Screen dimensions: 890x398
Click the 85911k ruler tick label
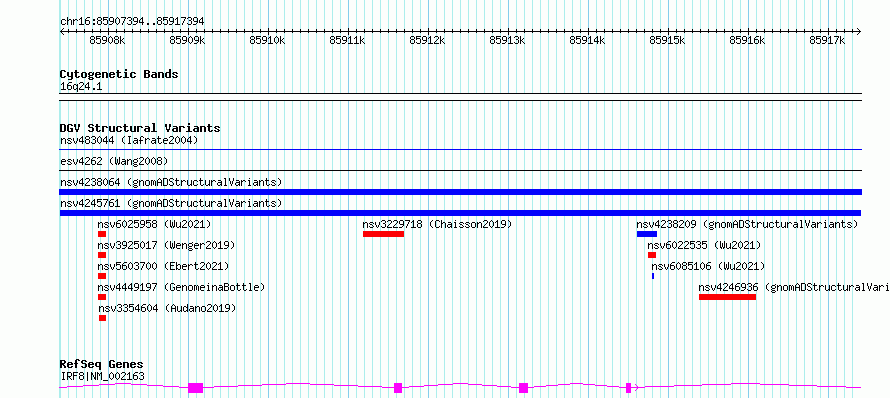pos(347,40)
